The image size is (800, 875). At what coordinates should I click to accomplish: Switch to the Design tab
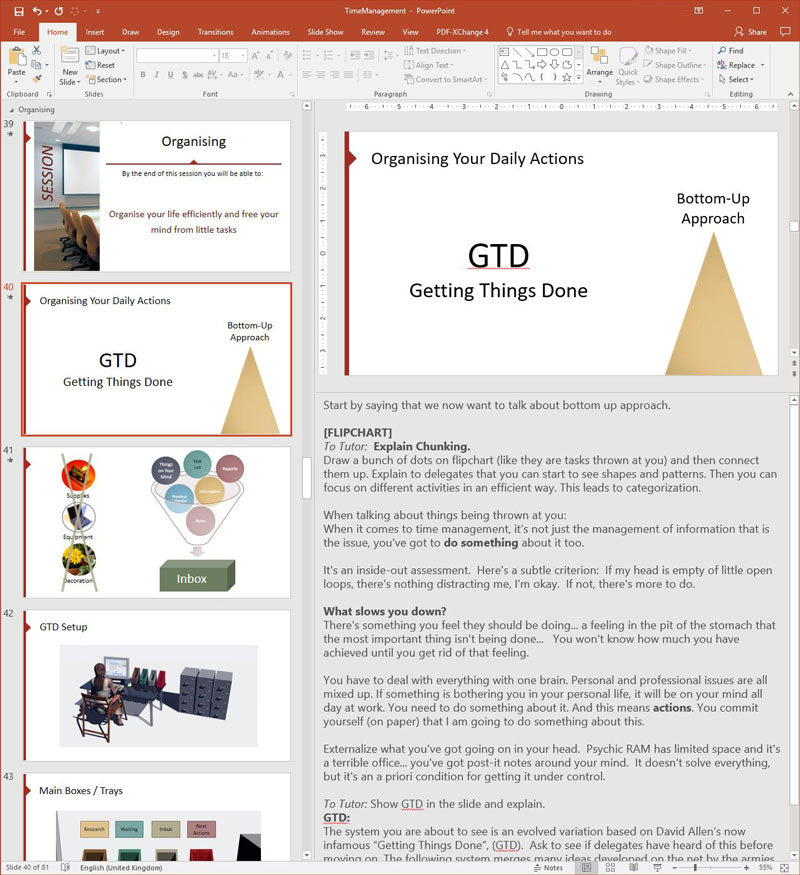coord(168,32)
